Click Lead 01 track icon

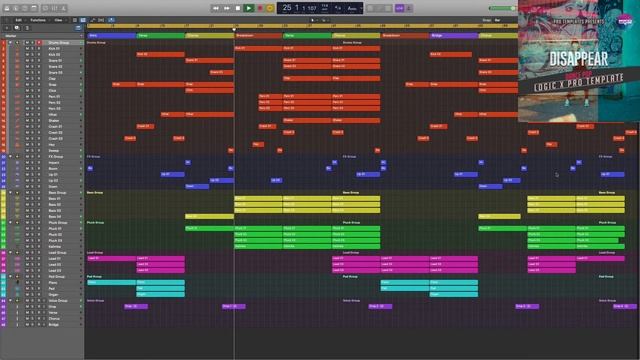[x=17, y=258]
